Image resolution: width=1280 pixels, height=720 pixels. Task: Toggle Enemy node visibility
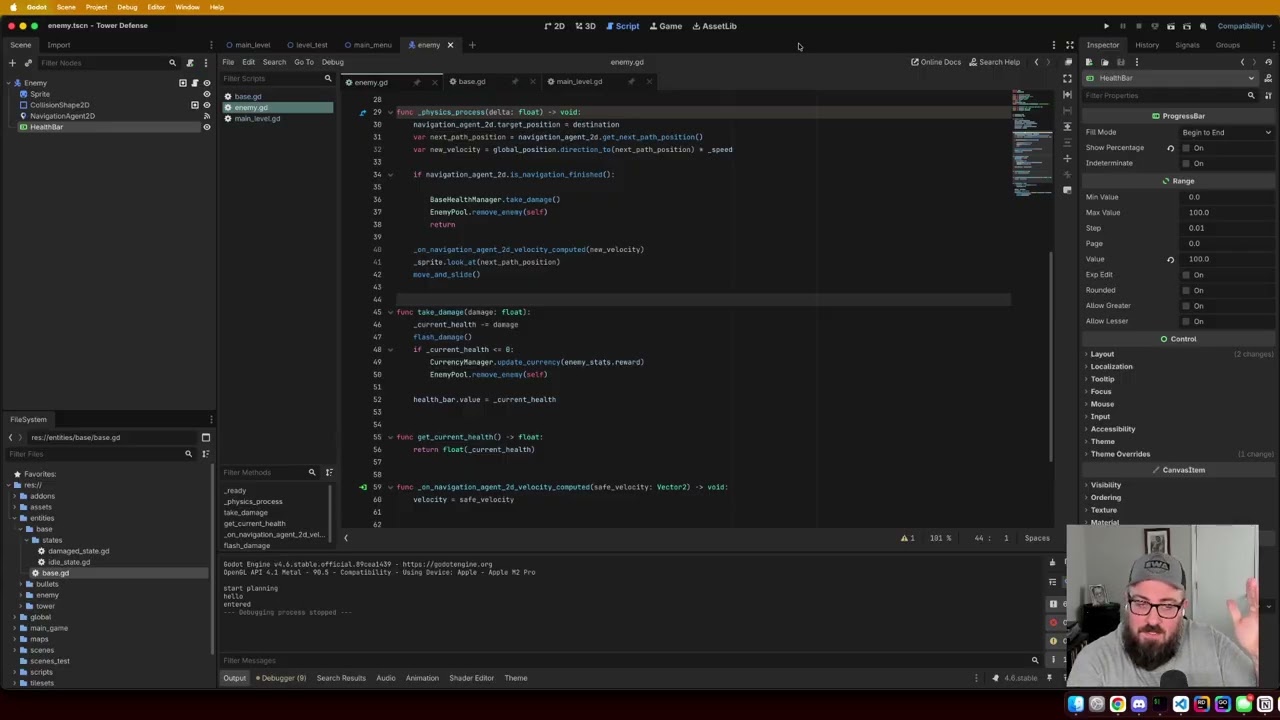coord(207,83)
